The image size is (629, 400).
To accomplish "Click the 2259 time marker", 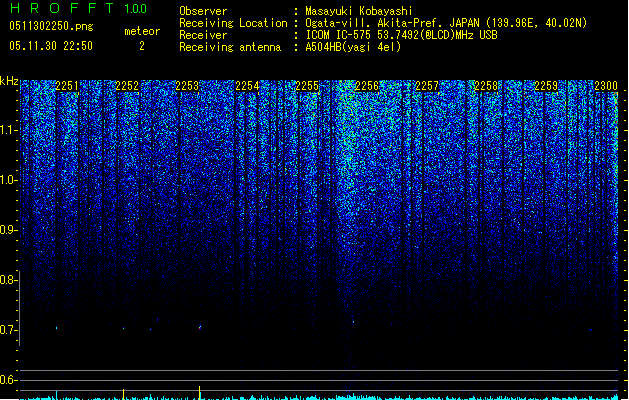I will point(546,86).
